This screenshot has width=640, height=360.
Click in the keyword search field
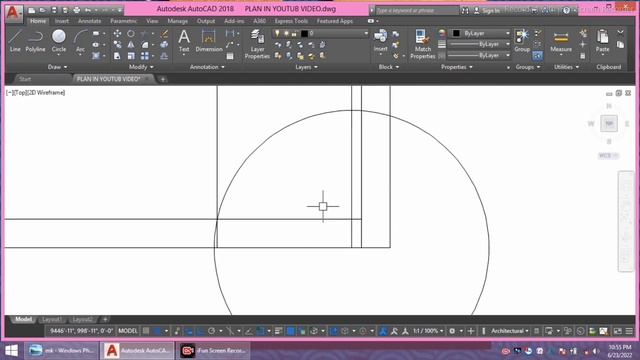pyautogui.click(x=416, y=11)
